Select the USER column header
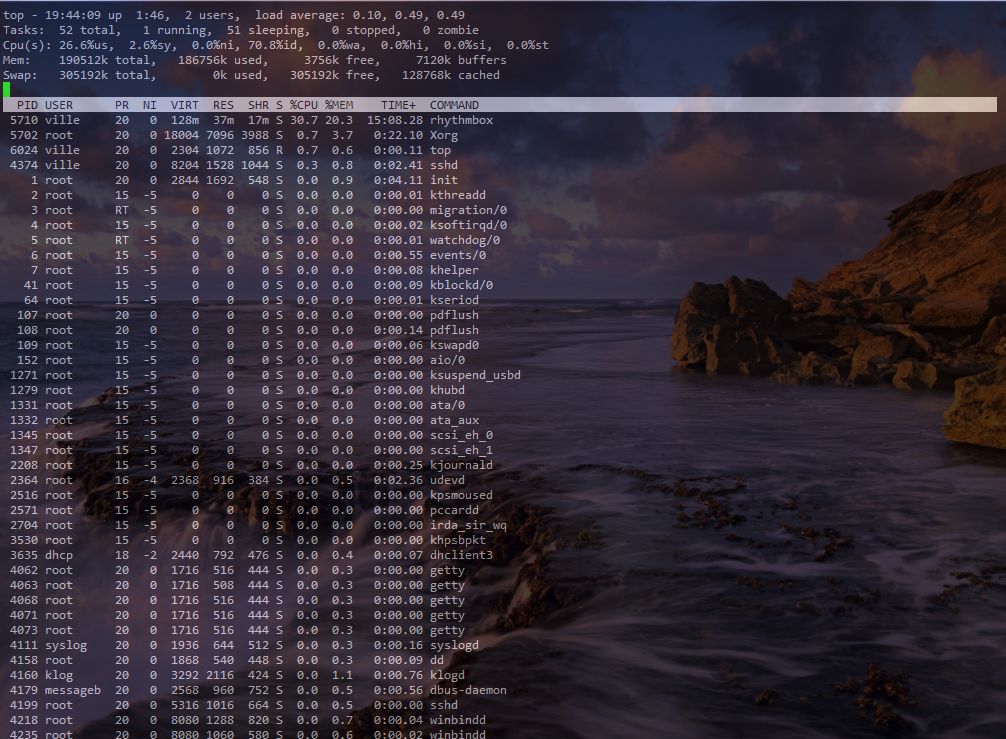 [x=59, y=105]
